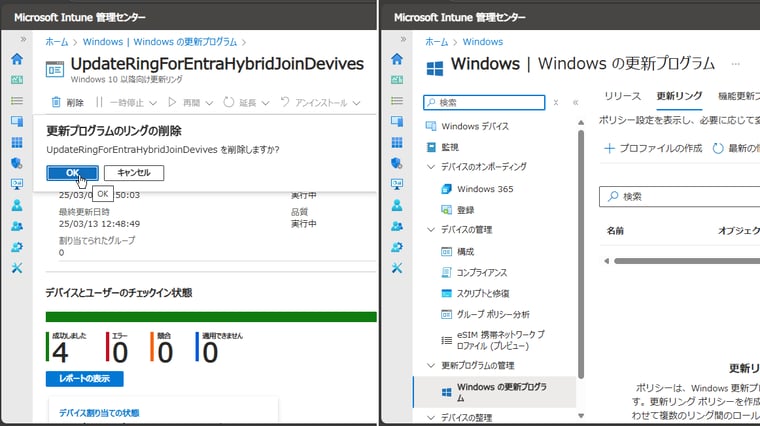This screenshot has height=426, width=760.
Task: Open Endpoint security shield icon in left sidebar
Action: point(17,163)
